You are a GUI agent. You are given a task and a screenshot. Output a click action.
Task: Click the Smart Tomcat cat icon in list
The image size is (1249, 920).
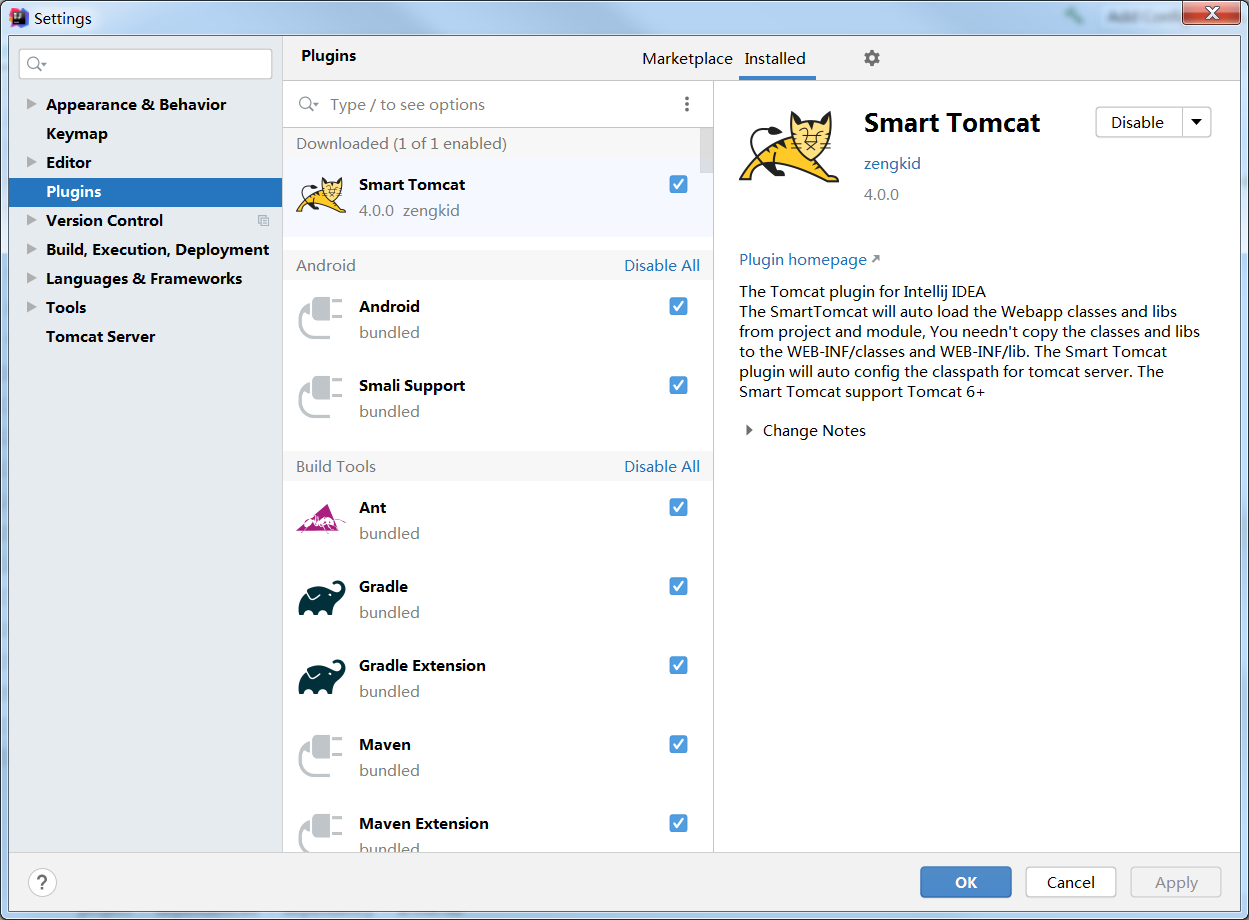321,196
